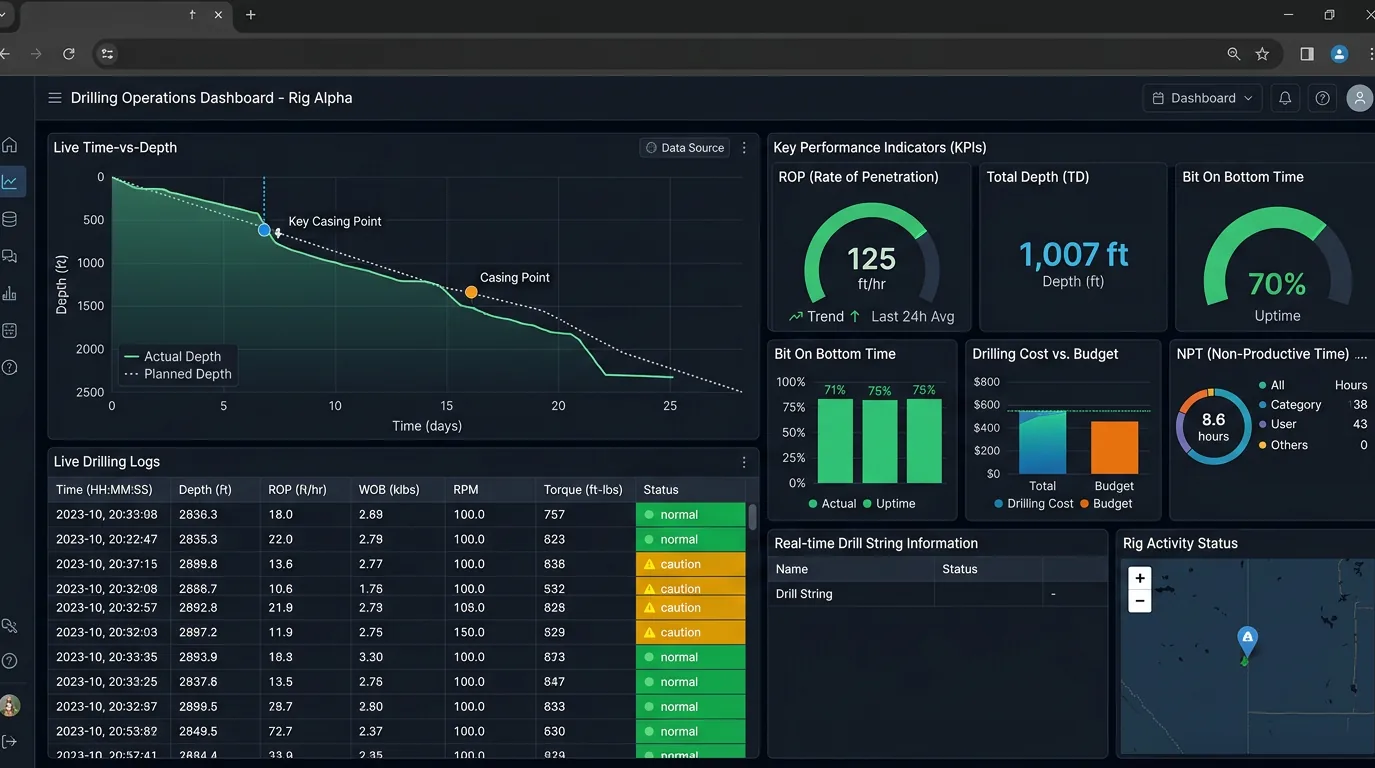Screen dimensions: 1375x768
Task: Close the current browser tab
Action: (219, 15)
